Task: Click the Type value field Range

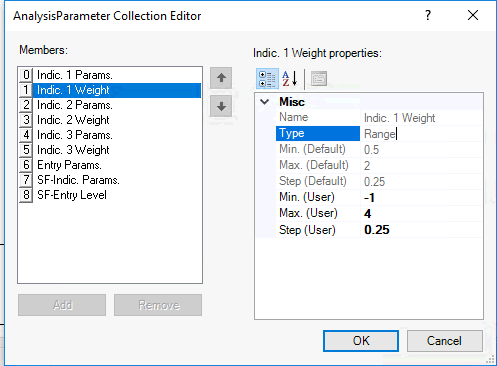Action: [x=421, y=134]
